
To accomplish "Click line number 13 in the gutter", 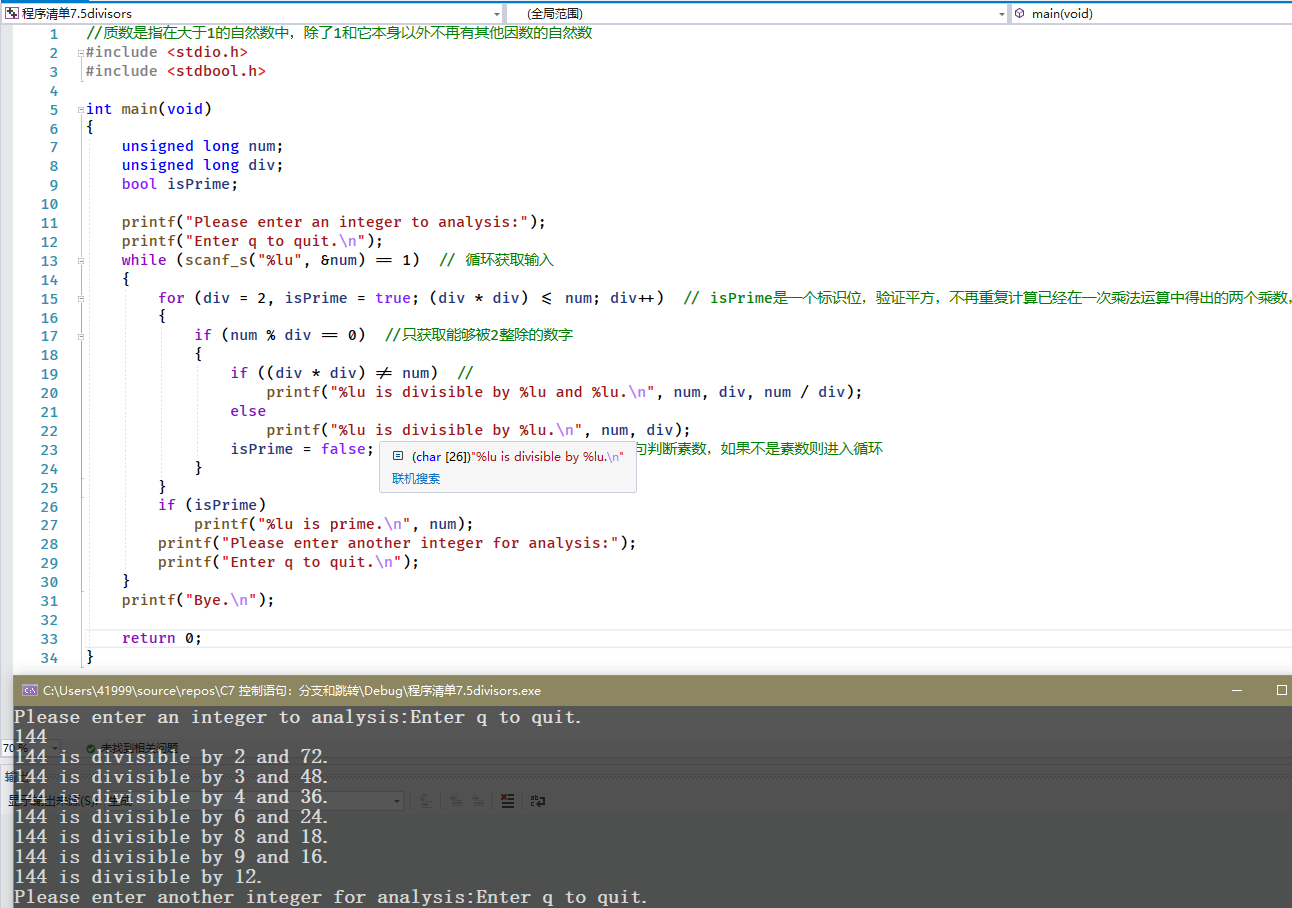I will click(50, 260).
